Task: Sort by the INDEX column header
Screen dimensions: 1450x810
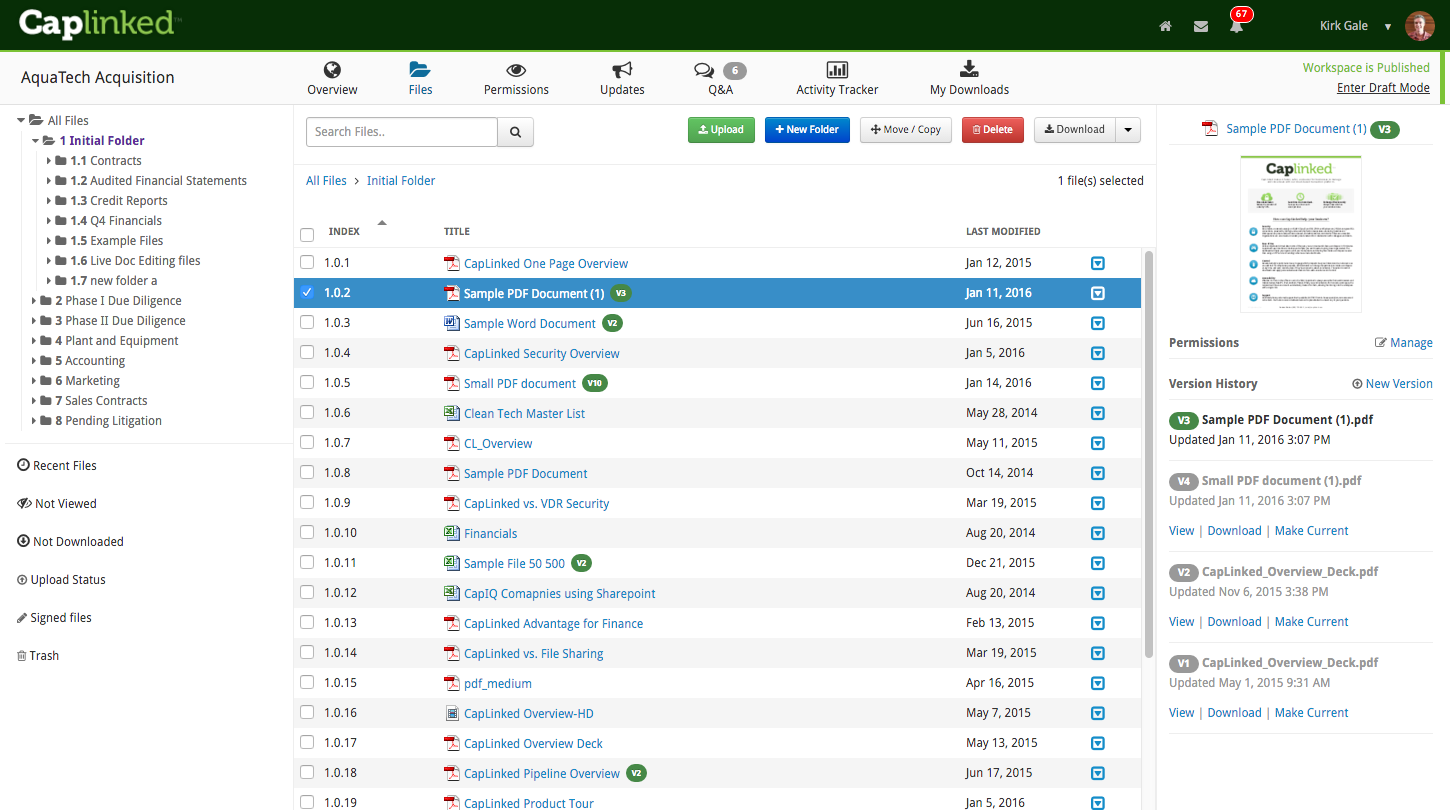Action: [344, 232]
